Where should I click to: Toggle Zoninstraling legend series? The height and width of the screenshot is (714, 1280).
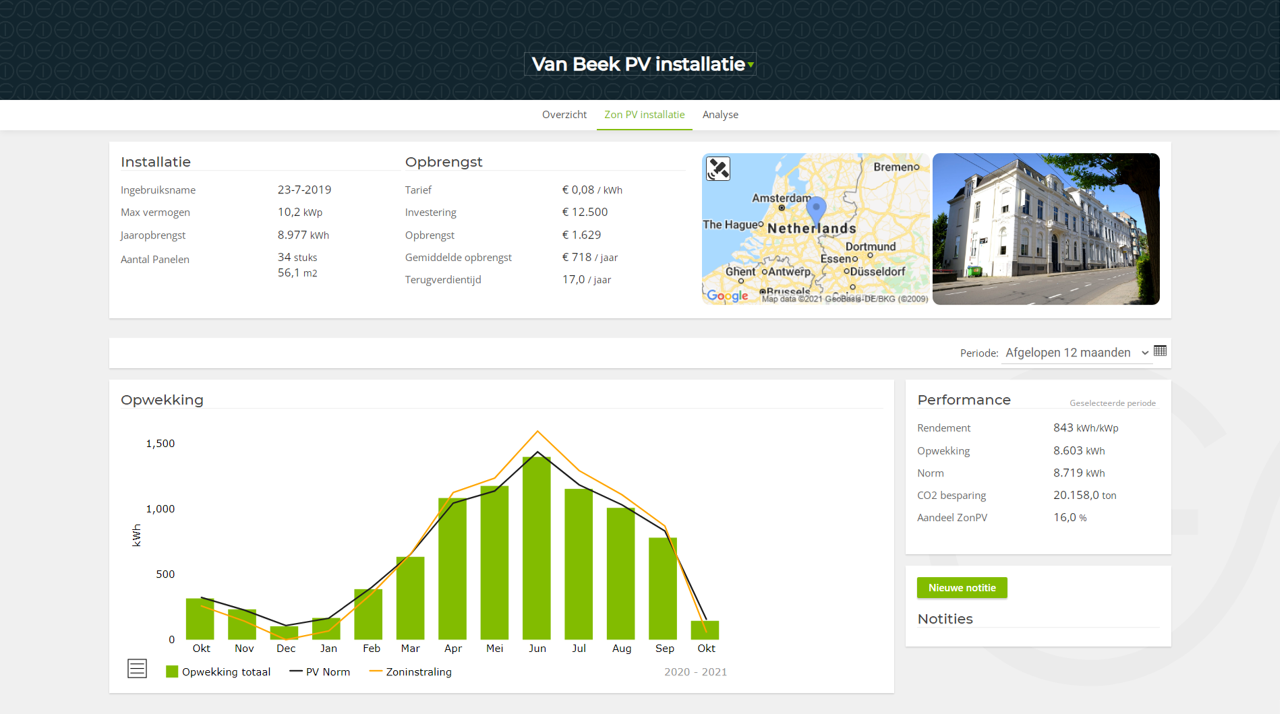(410, 672)
